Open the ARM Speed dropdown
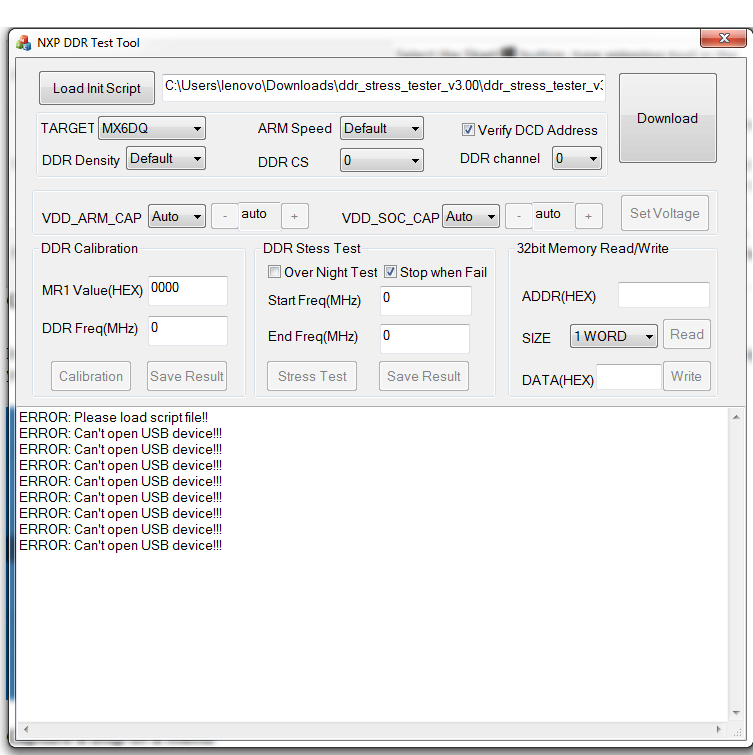The height and width of the screenshot is (755, 753). tap(382, 129)
